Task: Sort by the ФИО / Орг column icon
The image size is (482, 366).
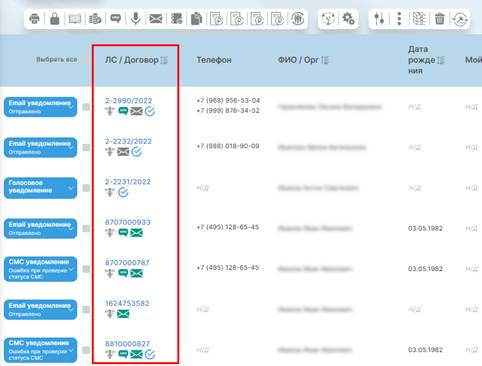Action: (325, 60)
